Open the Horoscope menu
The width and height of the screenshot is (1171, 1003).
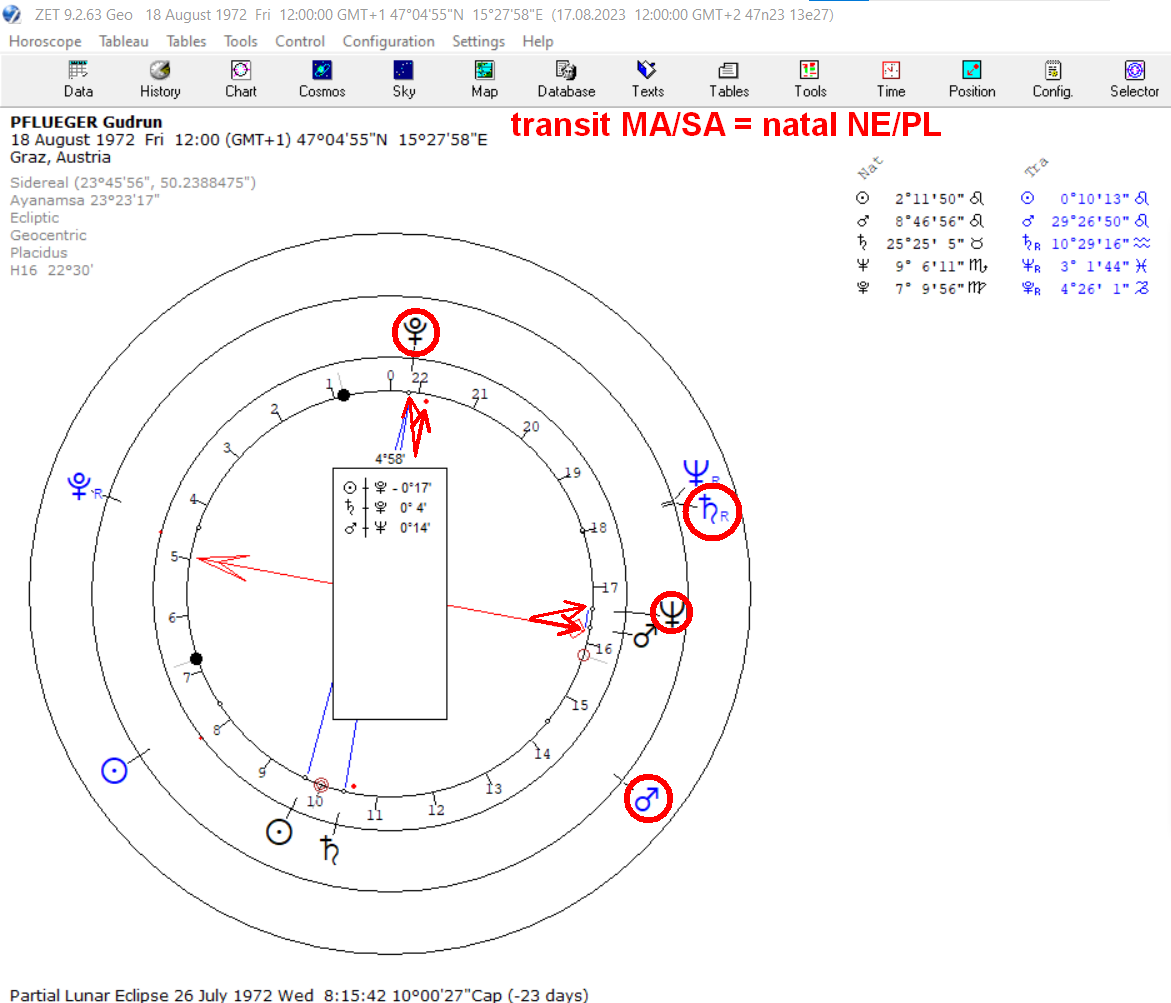45,41
